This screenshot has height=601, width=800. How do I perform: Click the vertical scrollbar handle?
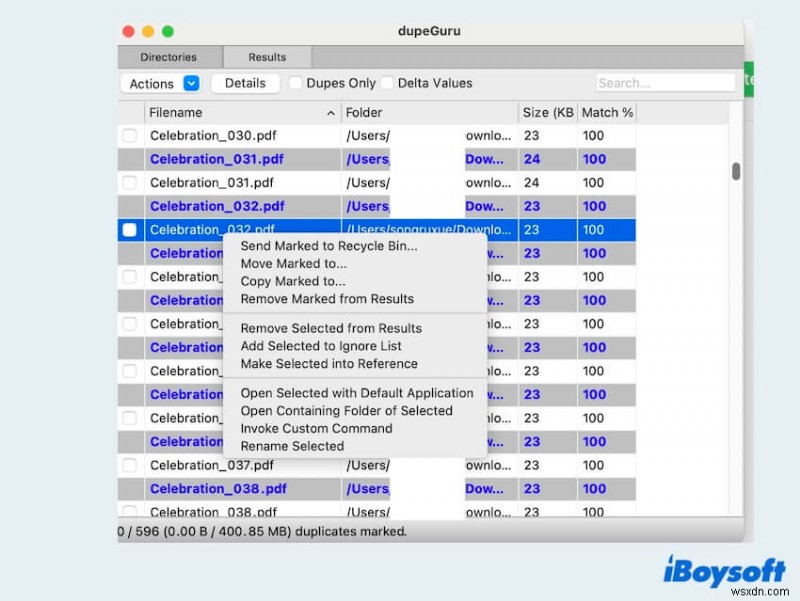coord(736,171)
